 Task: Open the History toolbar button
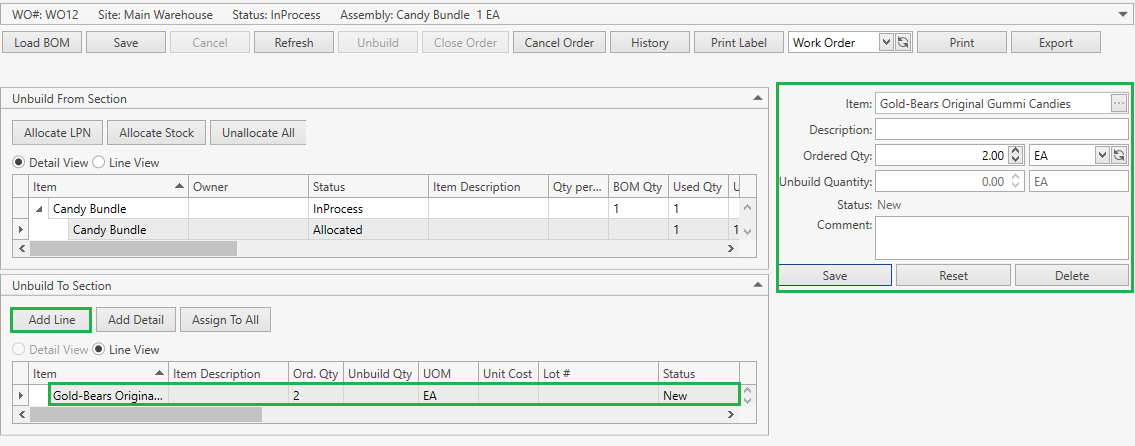point(649,42)
